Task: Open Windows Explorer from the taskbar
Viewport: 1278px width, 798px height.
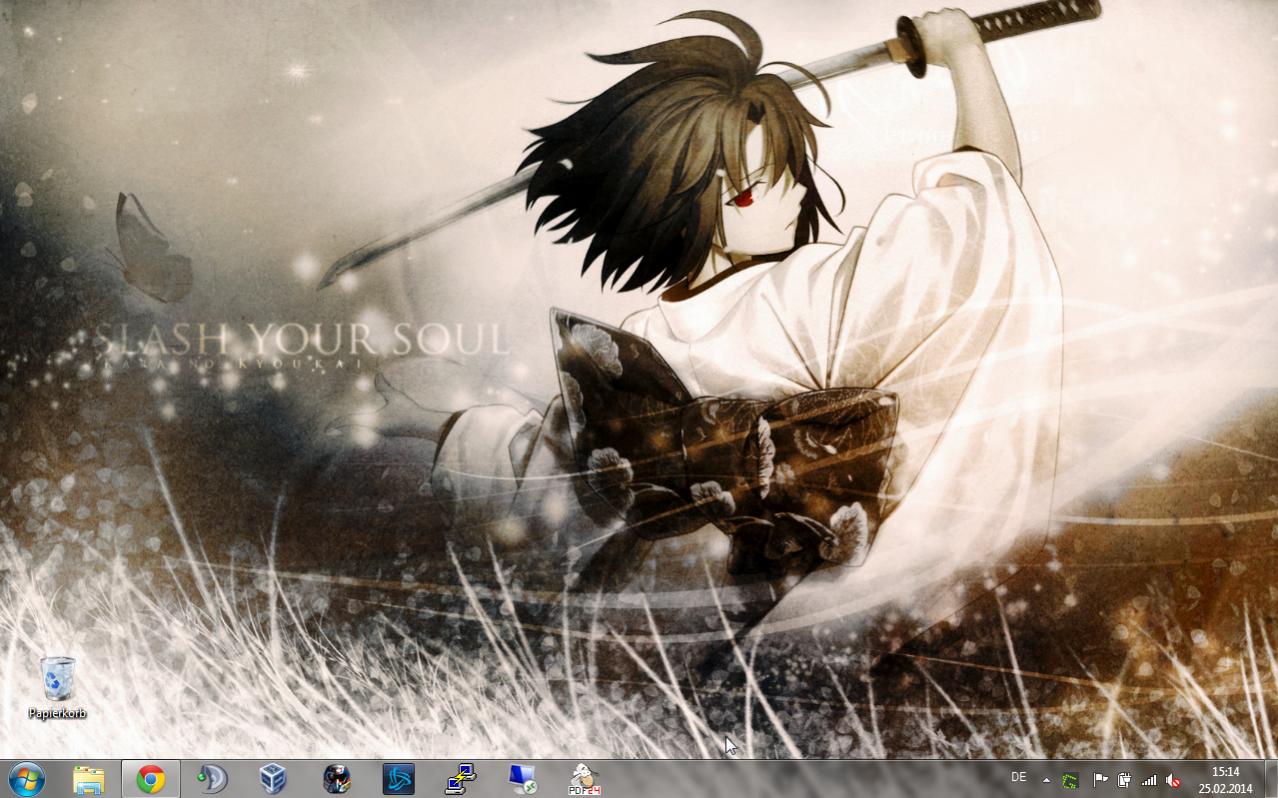Action: click(88, 779)
